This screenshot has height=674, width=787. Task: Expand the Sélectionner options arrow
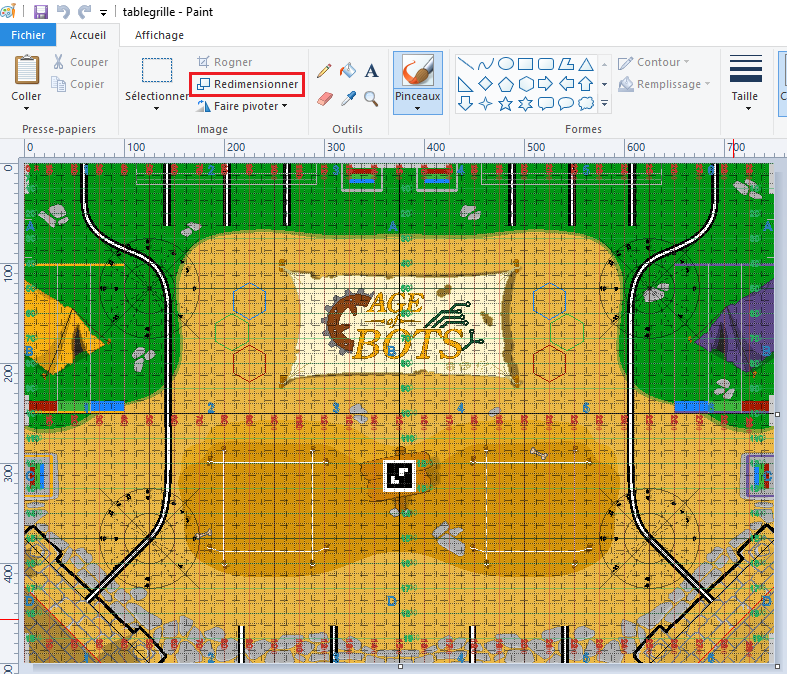tap(157, 108)
